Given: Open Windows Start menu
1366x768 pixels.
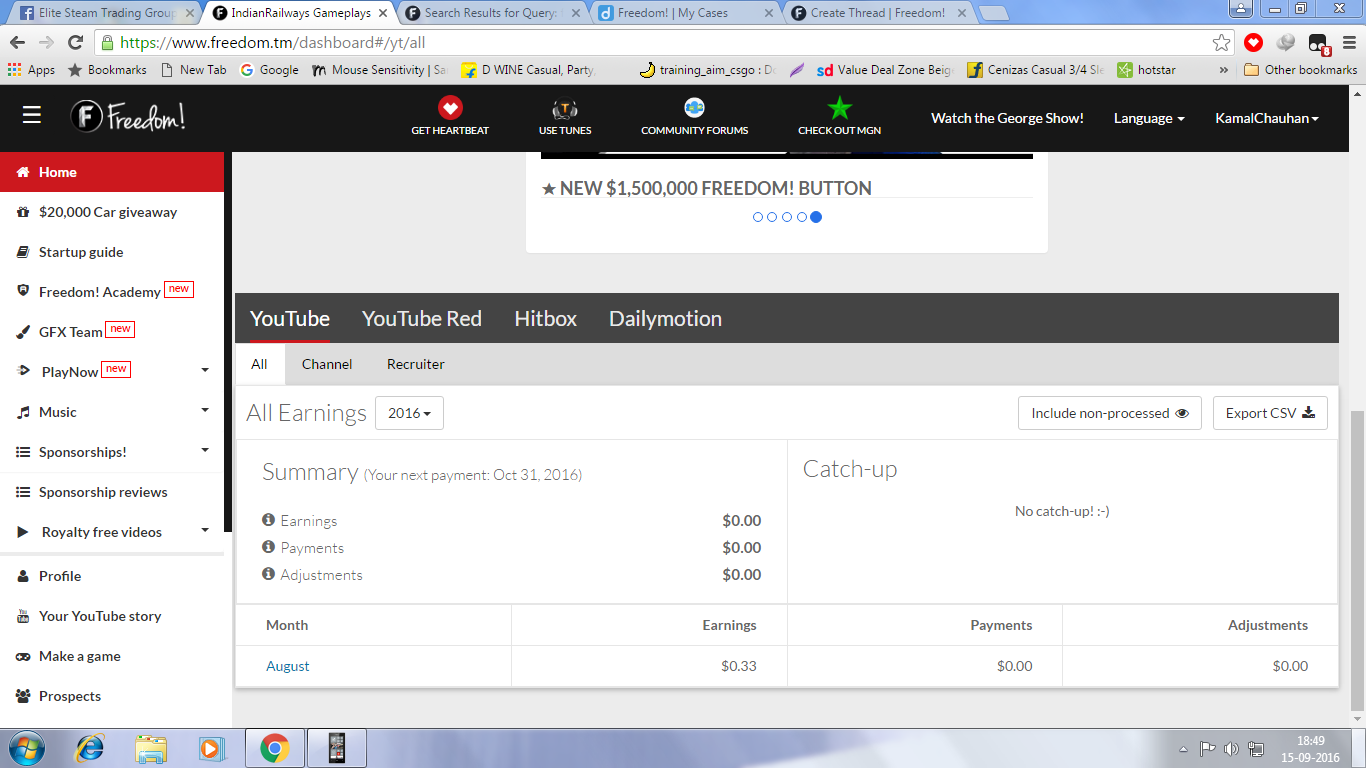Looking at the screenshot, I should pyautogui.click(x=25, y=748).
